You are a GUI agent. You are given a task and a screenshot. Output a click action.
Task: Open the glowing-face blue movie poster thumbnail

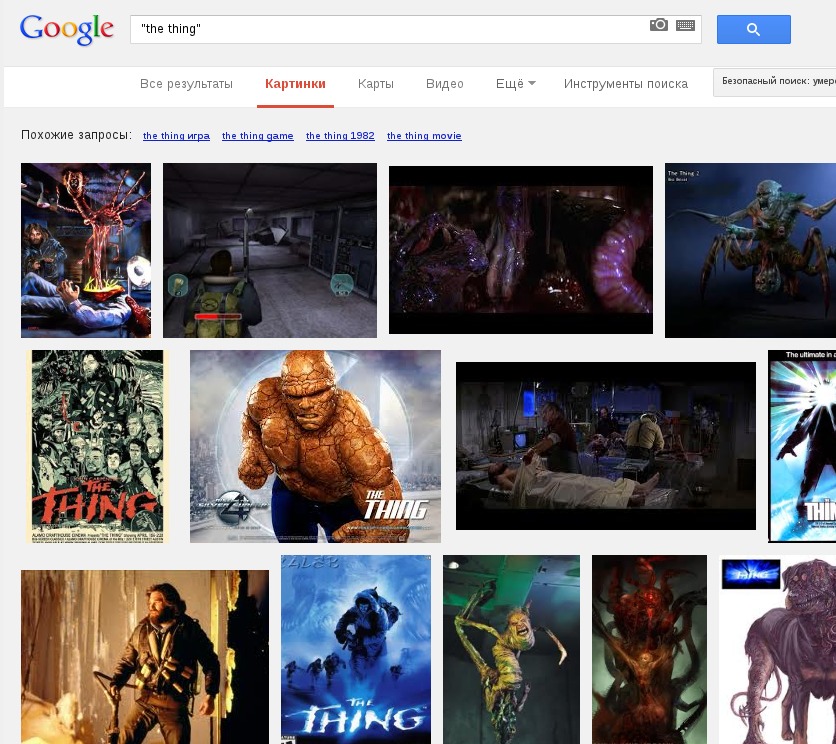point(802,446)
